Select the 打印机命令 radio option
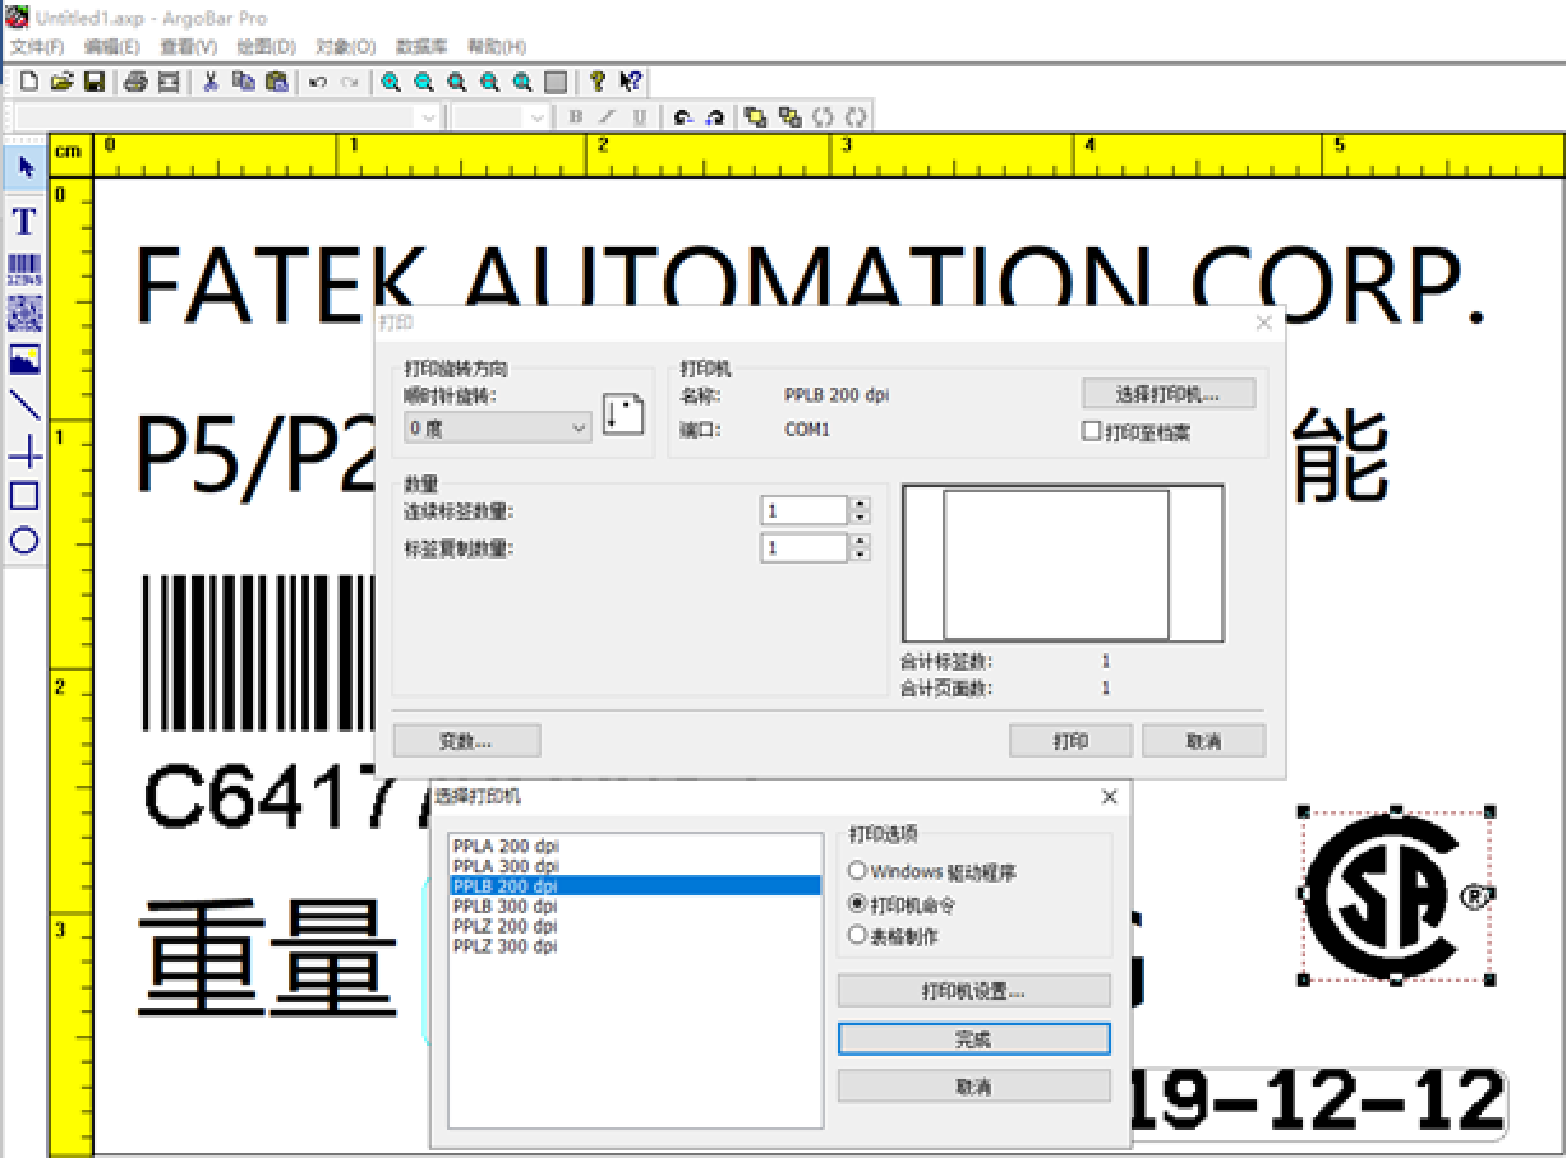The height and width of the screenshot is (1158, 1566). (857, 903)
